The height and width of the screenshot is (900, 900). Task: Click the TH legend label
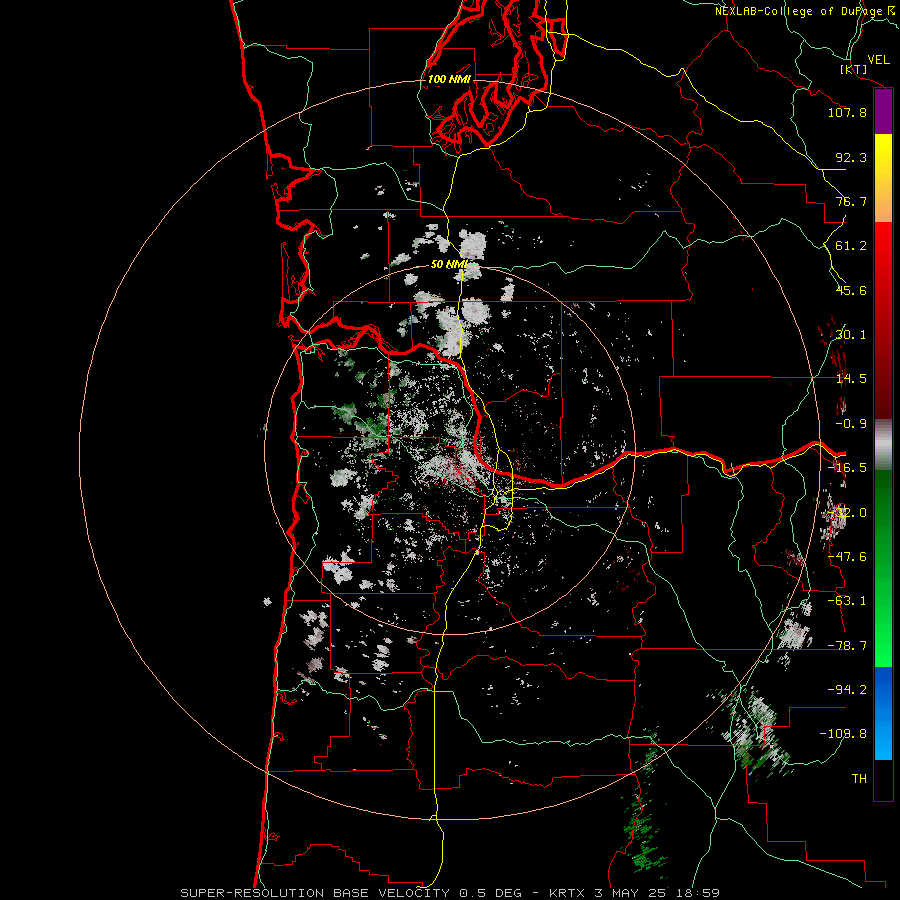pos(859,779)
